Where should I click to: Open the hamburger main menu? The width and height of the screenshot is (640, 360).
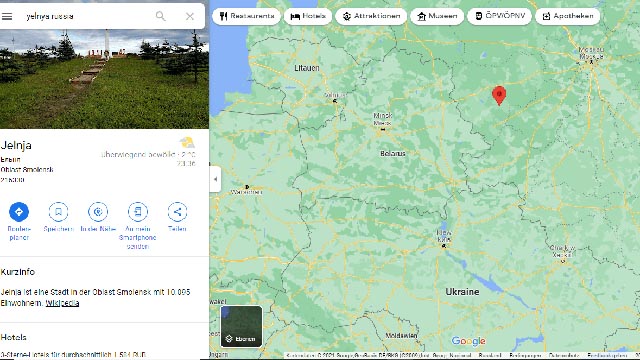pyautogui.click(x=7, y=16)
